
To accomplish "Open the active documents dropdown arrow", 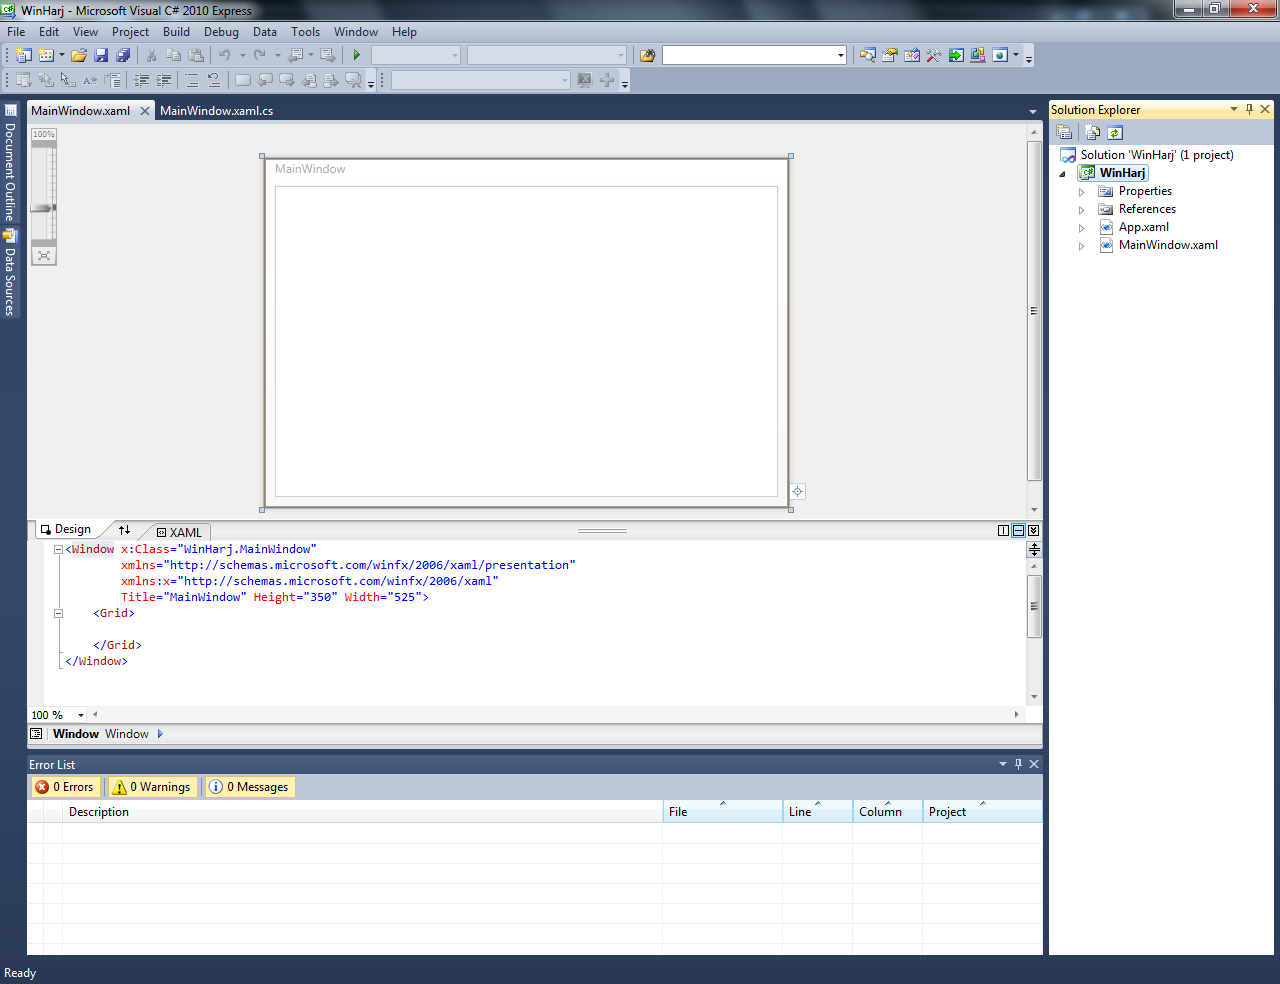I will coord(1033,111).
